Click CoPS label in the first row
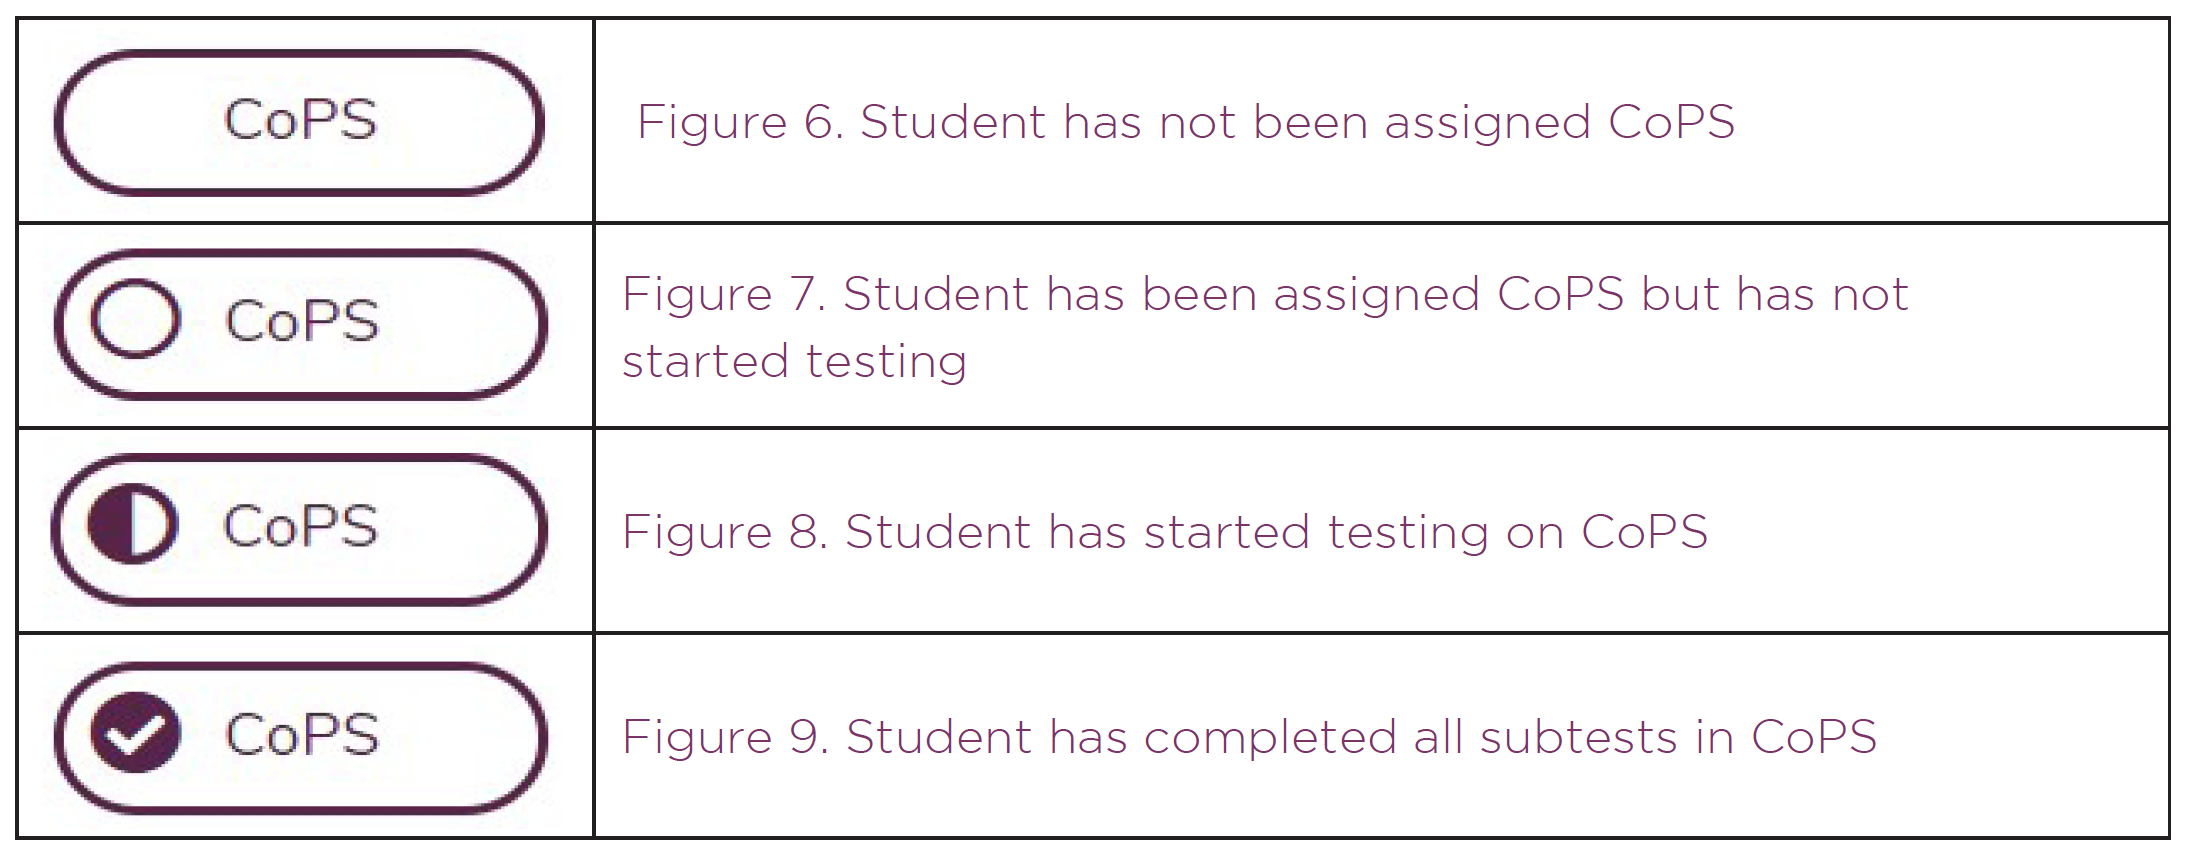This screenshot has height=858, width=2192. [x=300, y=120]
